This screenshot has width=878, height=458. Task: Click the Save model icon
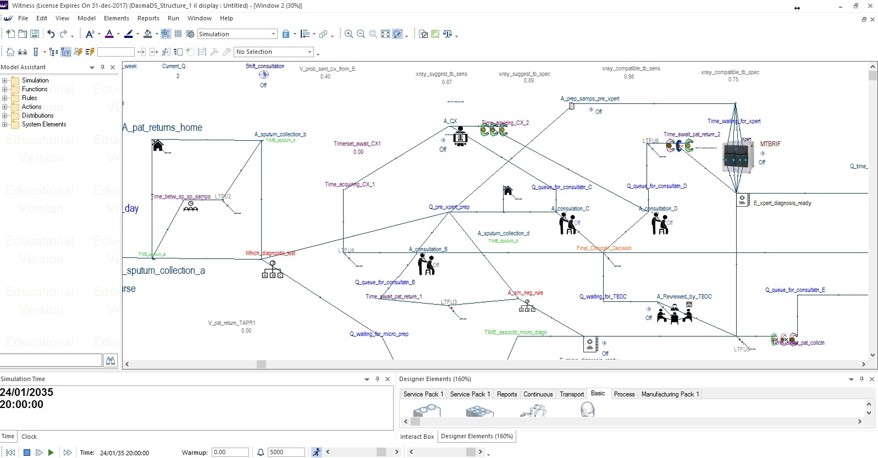pos(34,34)
